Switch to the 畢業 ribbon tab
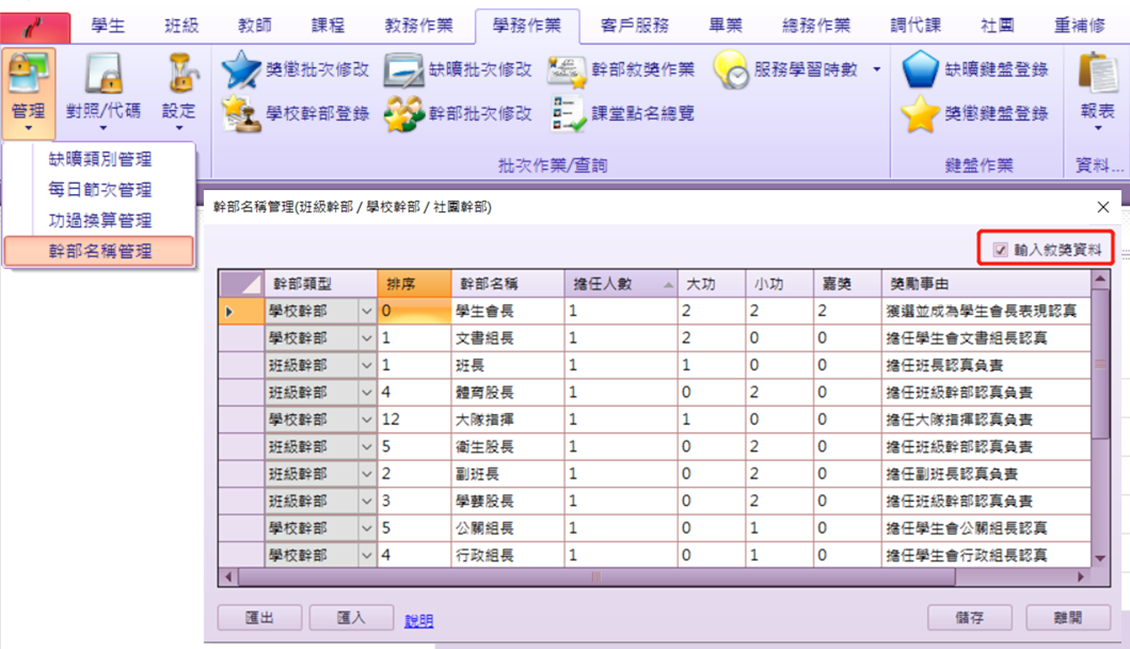The width and height of the screenshot is (1130, 649). [x=726, y=26]
